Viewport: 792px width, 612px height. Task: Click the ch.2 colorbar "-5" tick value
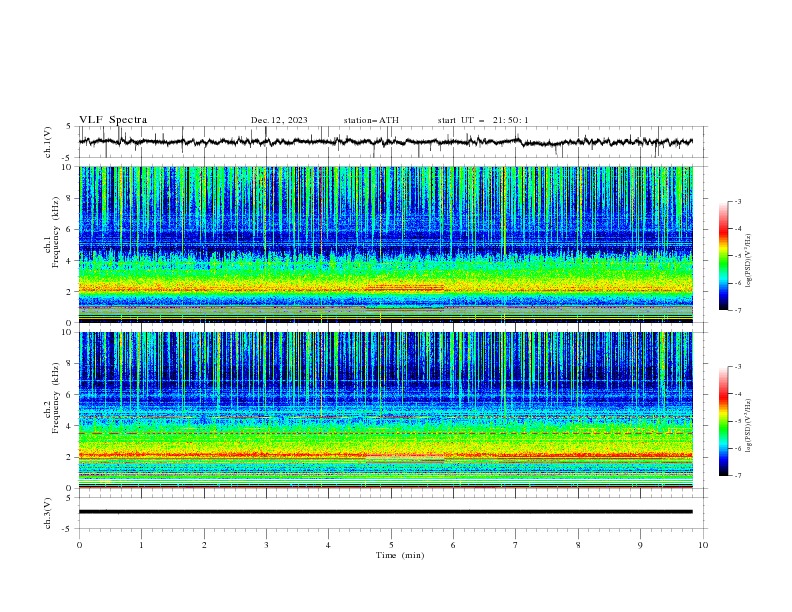(738, 421)
